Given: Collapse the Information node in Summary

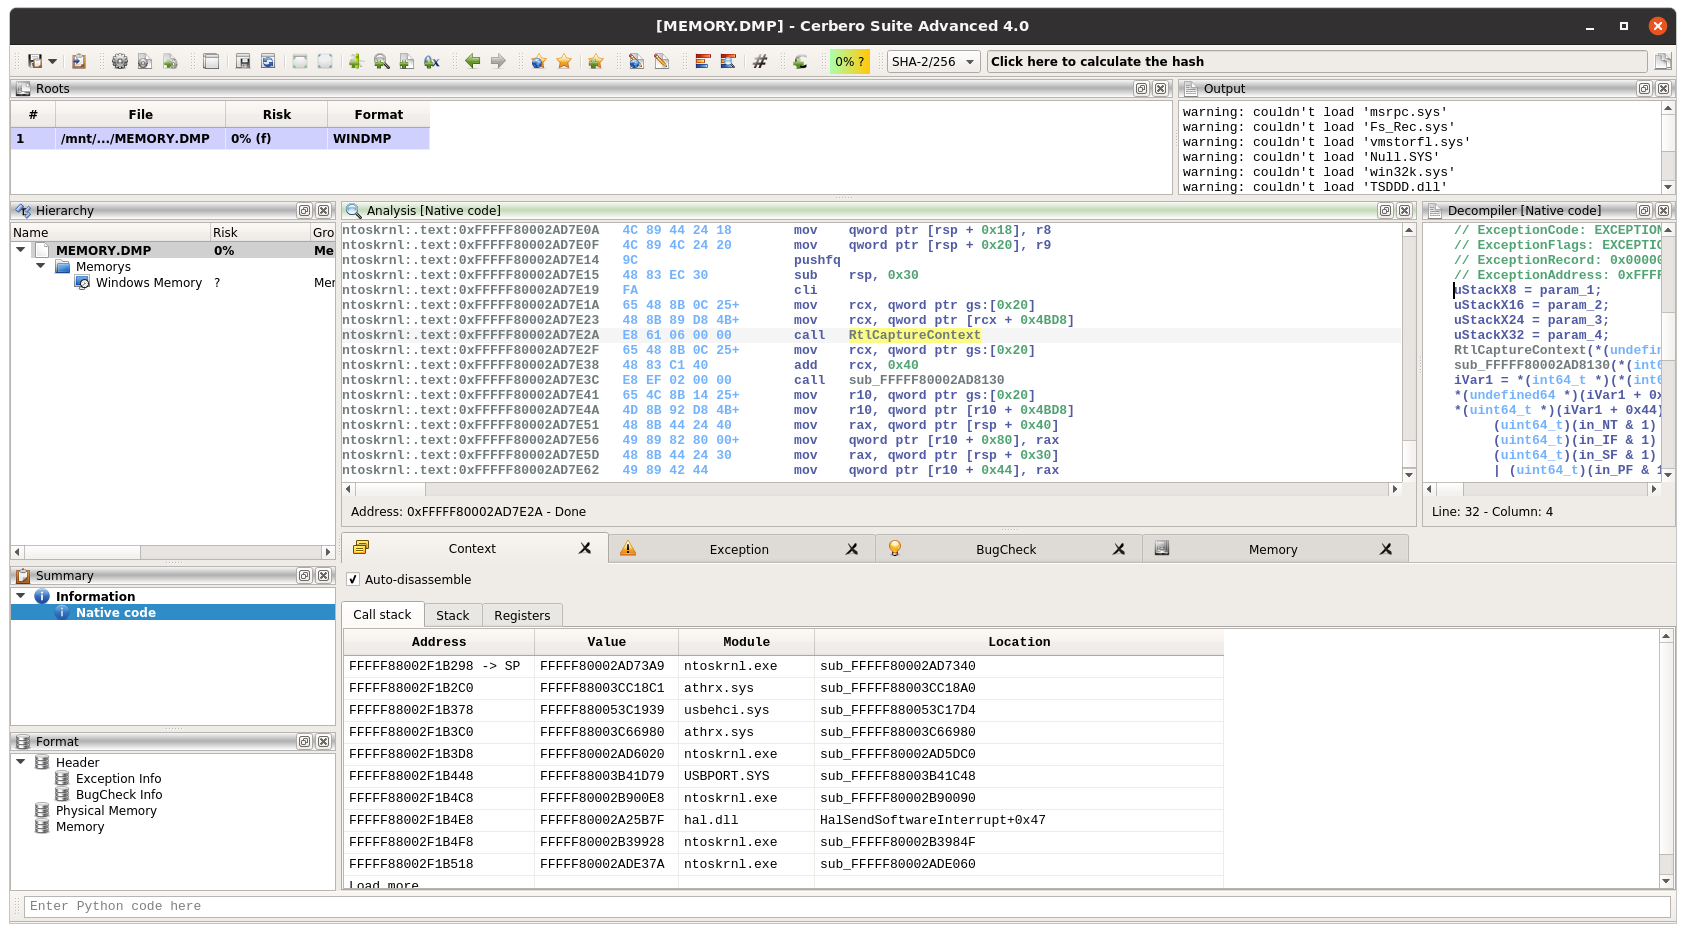Looking at the screenshot, I should click(x=21, y=596).
